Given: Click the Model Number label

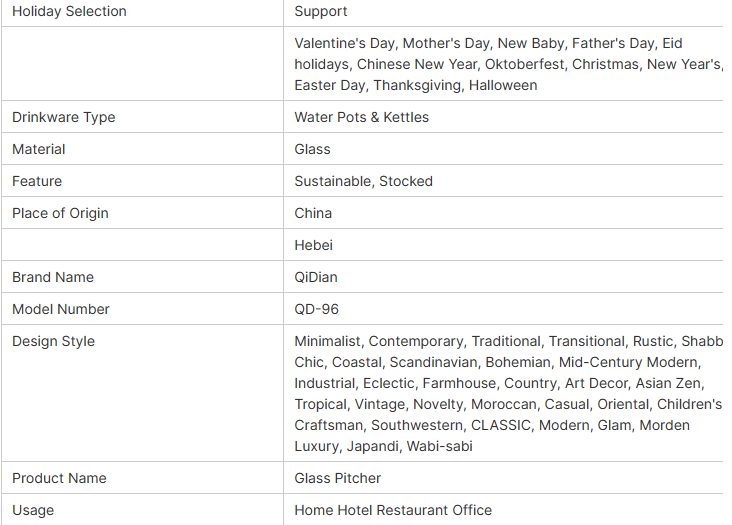Looking at the screenshot, I should pos(61,309).
